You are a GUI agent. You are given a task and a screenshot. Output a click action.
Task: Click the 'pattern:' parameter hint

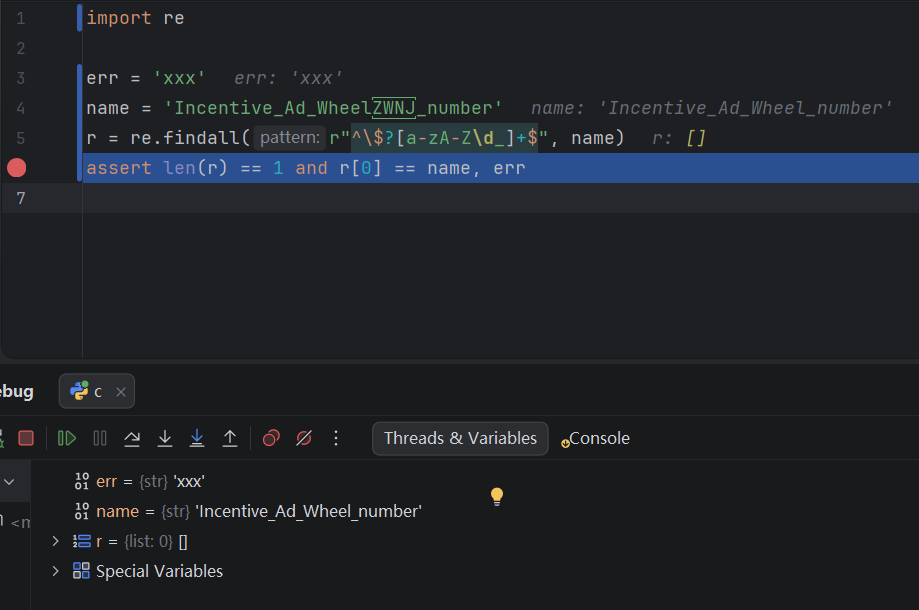290,138
